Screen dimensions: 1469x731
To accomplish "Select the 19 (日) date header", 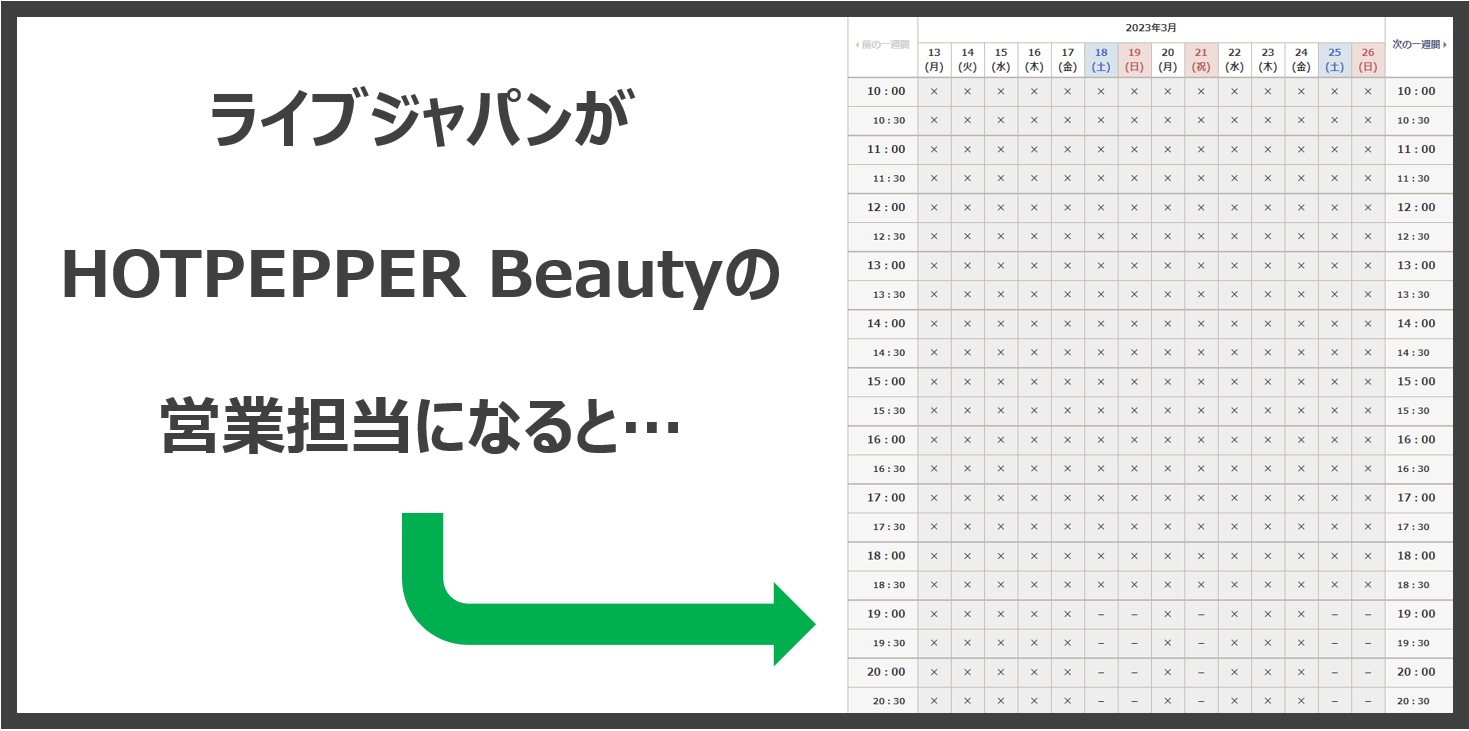I will [1134, 60].
